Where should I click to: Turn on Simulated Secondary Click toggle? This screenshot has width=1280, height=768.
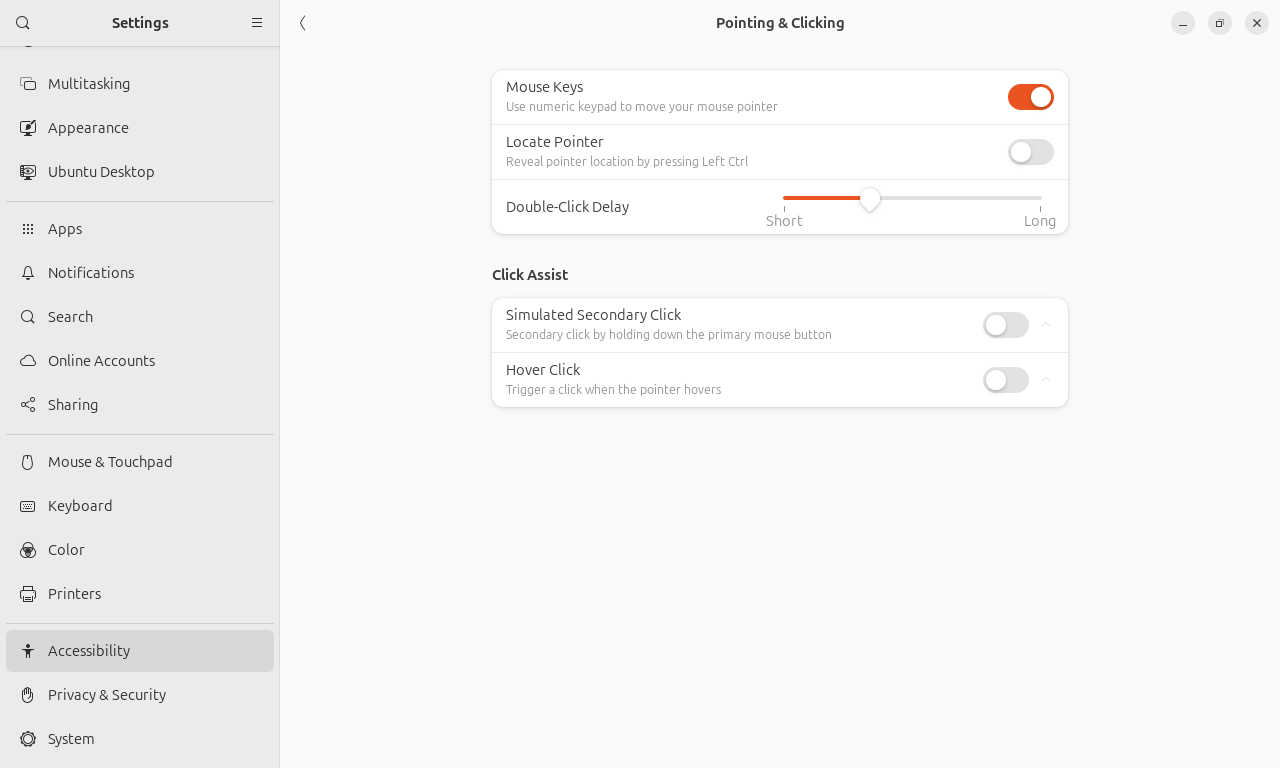[1005, 325]
